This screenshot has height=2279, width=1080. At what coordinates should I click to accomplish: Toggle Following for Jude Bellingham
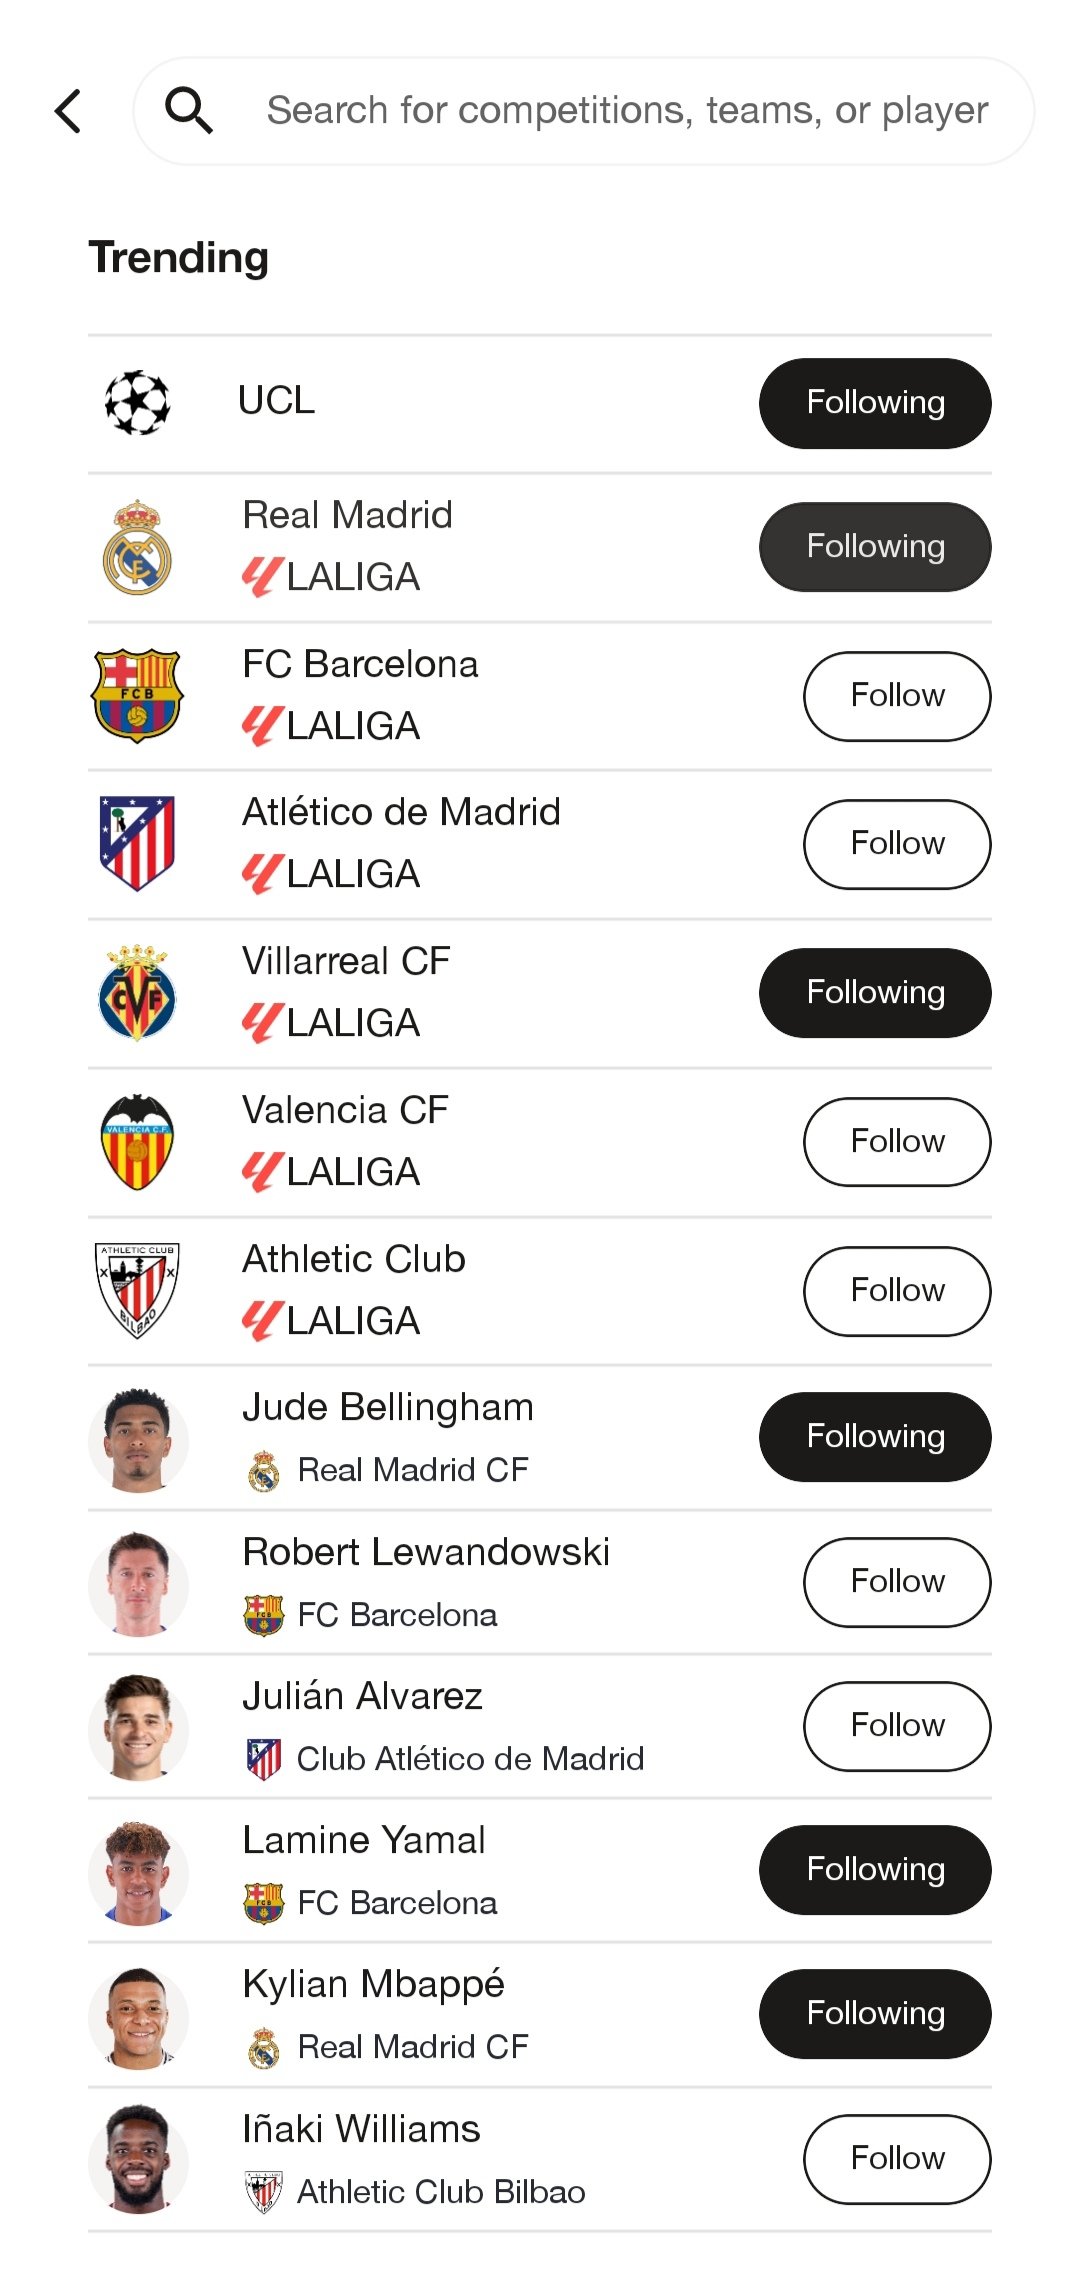[875, 1437]
